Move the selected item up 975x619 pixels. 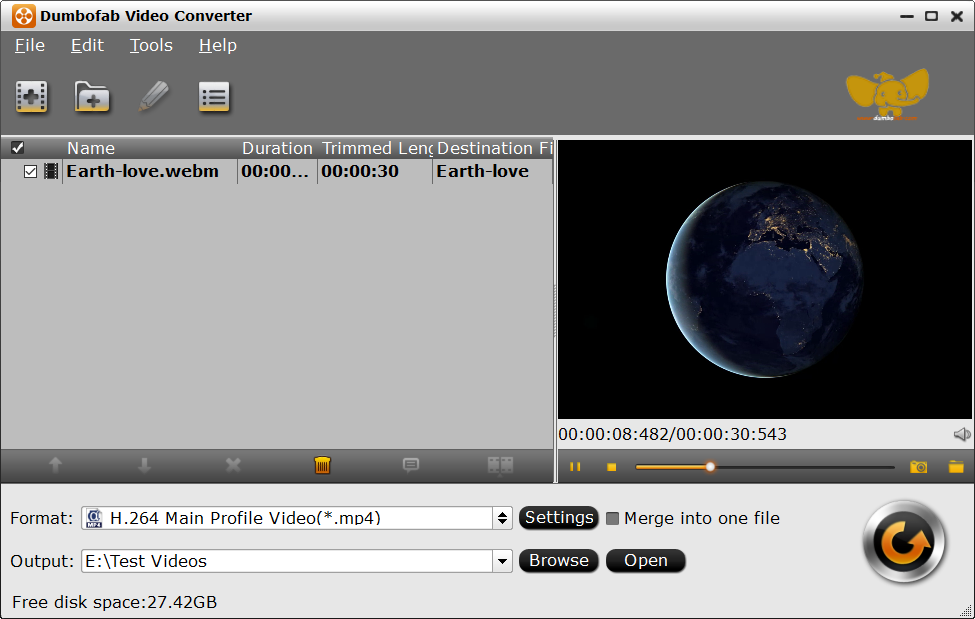(55, 465)
